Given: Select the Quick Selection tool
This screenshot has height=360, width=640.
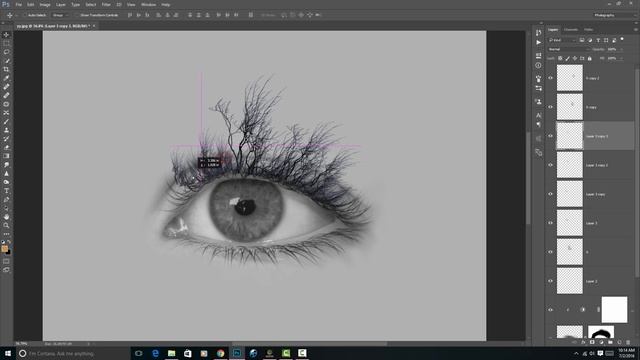Looking at the screenshot, I should point(6,61).
